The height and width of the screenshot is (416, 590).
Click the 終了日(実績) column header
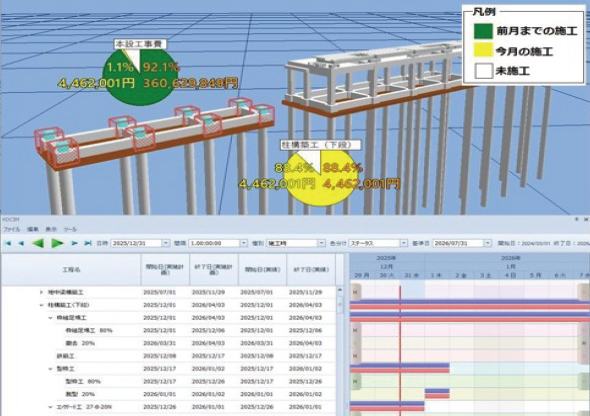311,270
